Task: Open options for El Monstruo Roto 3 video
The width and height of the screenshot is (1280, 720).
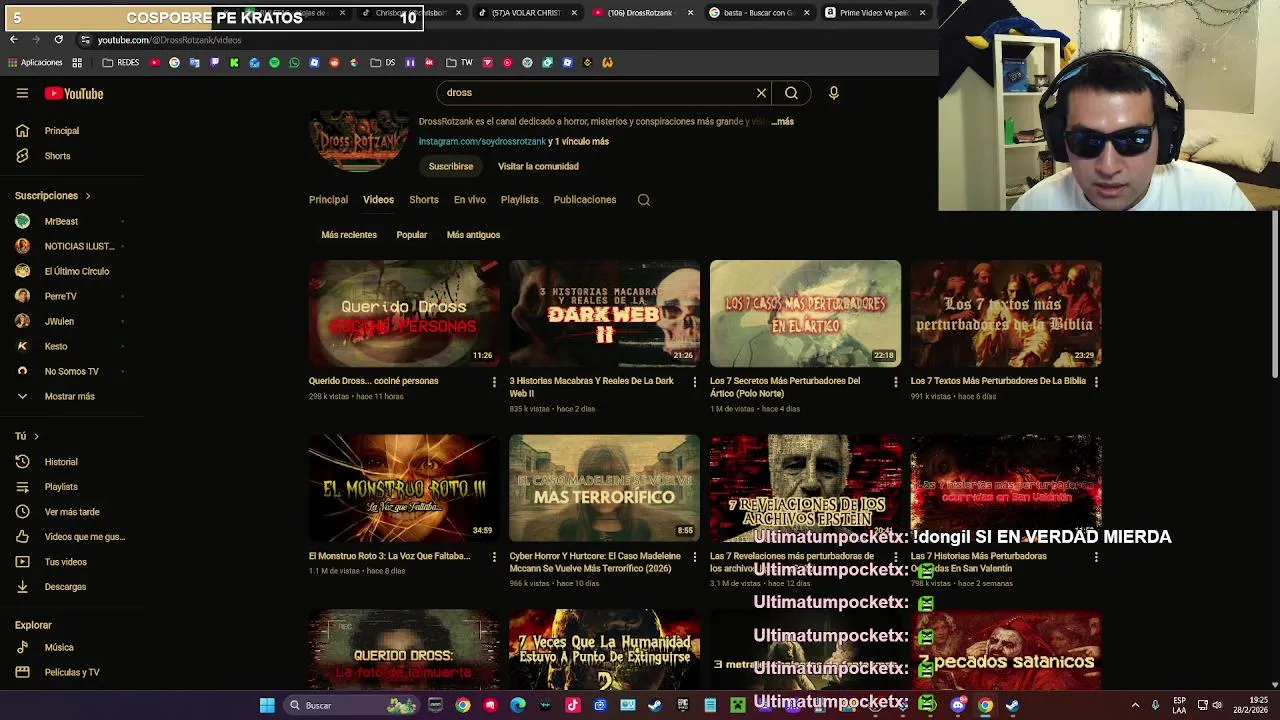Action: pyautogui.click(x=494, y=557)
